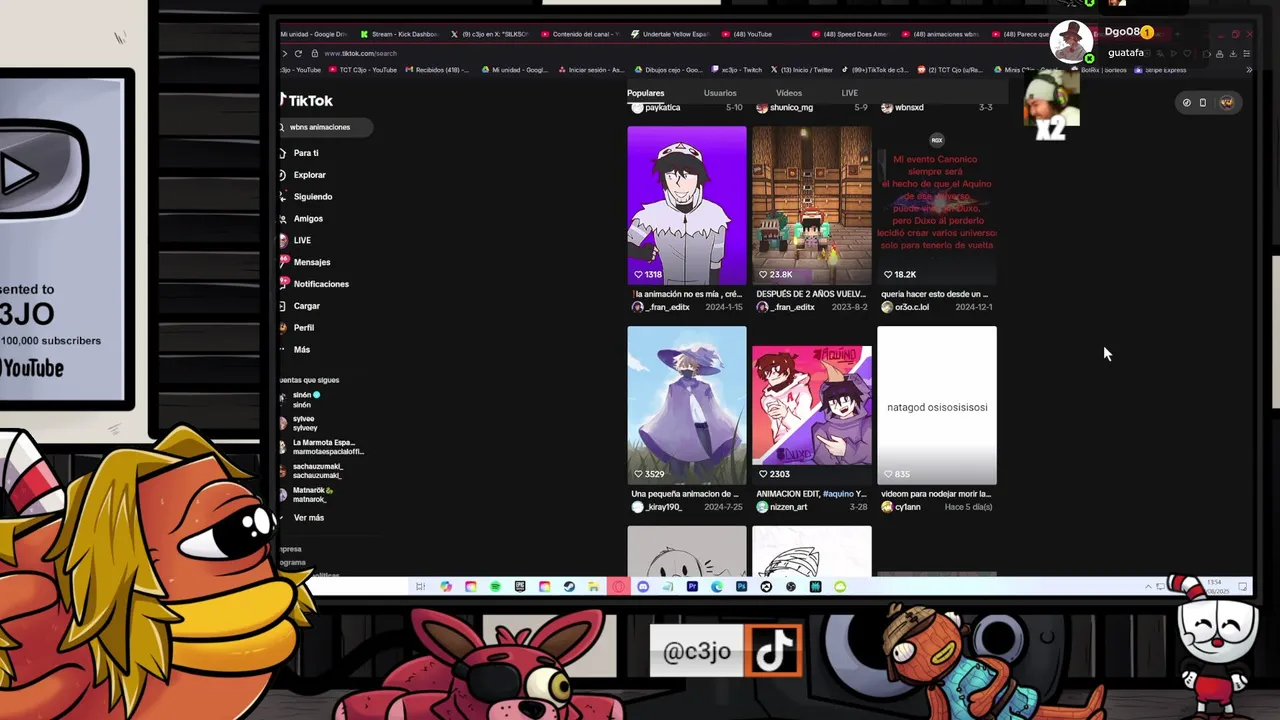The image size is (1280, 720).
Task: Open video thumbnail with 1318 likes
Action: pos(687,205)
